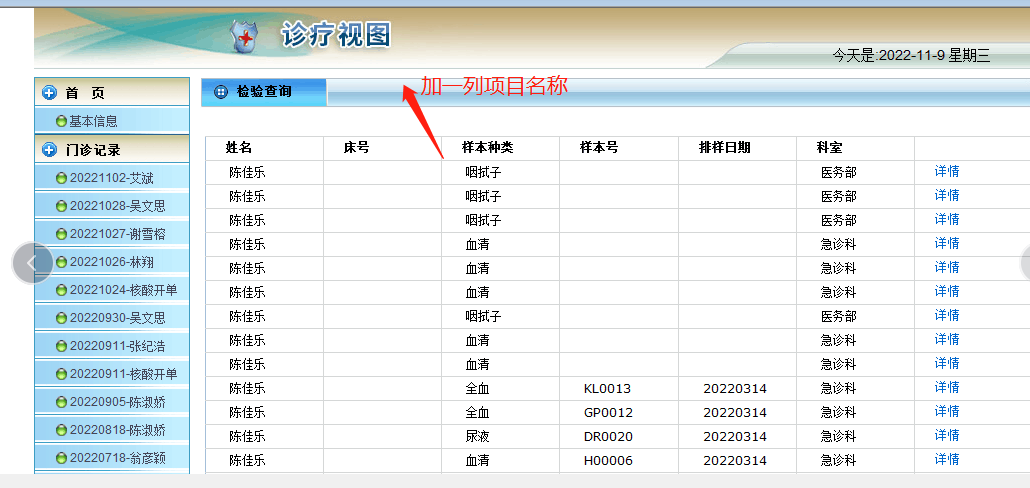The image size is (1030, 488).
Task: Click the 检验查询 header circle icon
Action: point(221,92)
